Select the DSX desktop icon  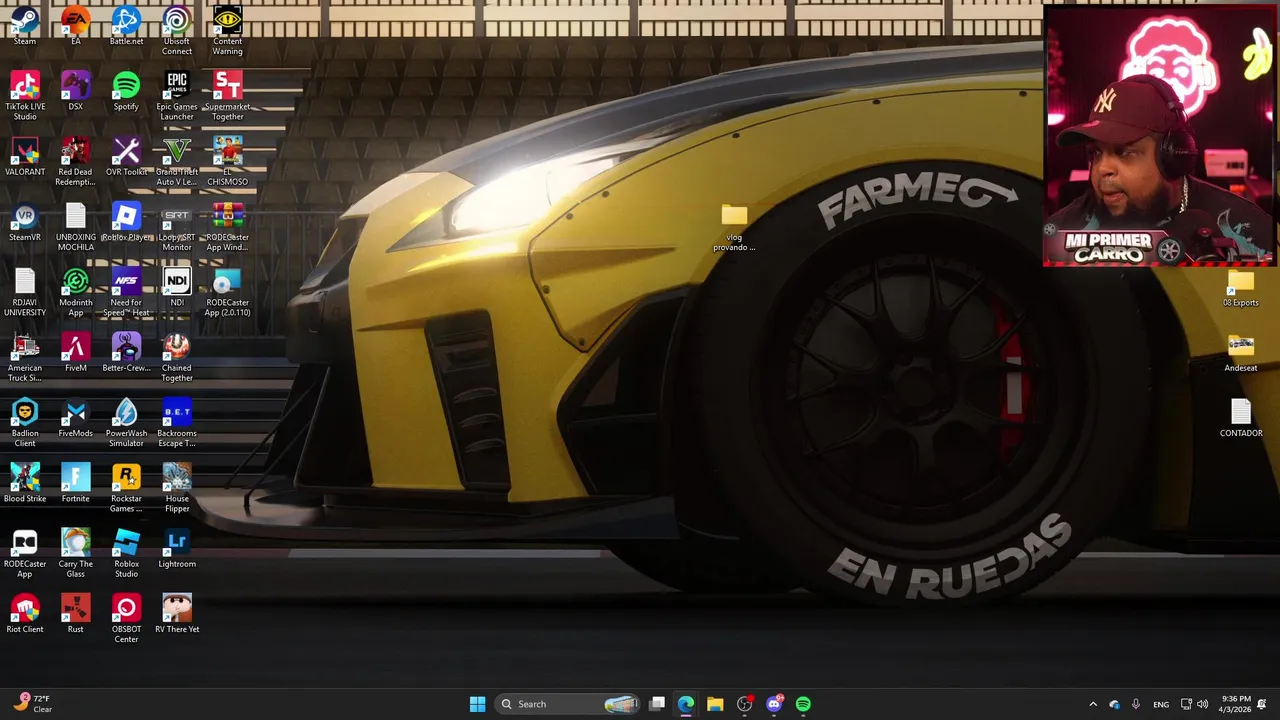coord(75,91)
